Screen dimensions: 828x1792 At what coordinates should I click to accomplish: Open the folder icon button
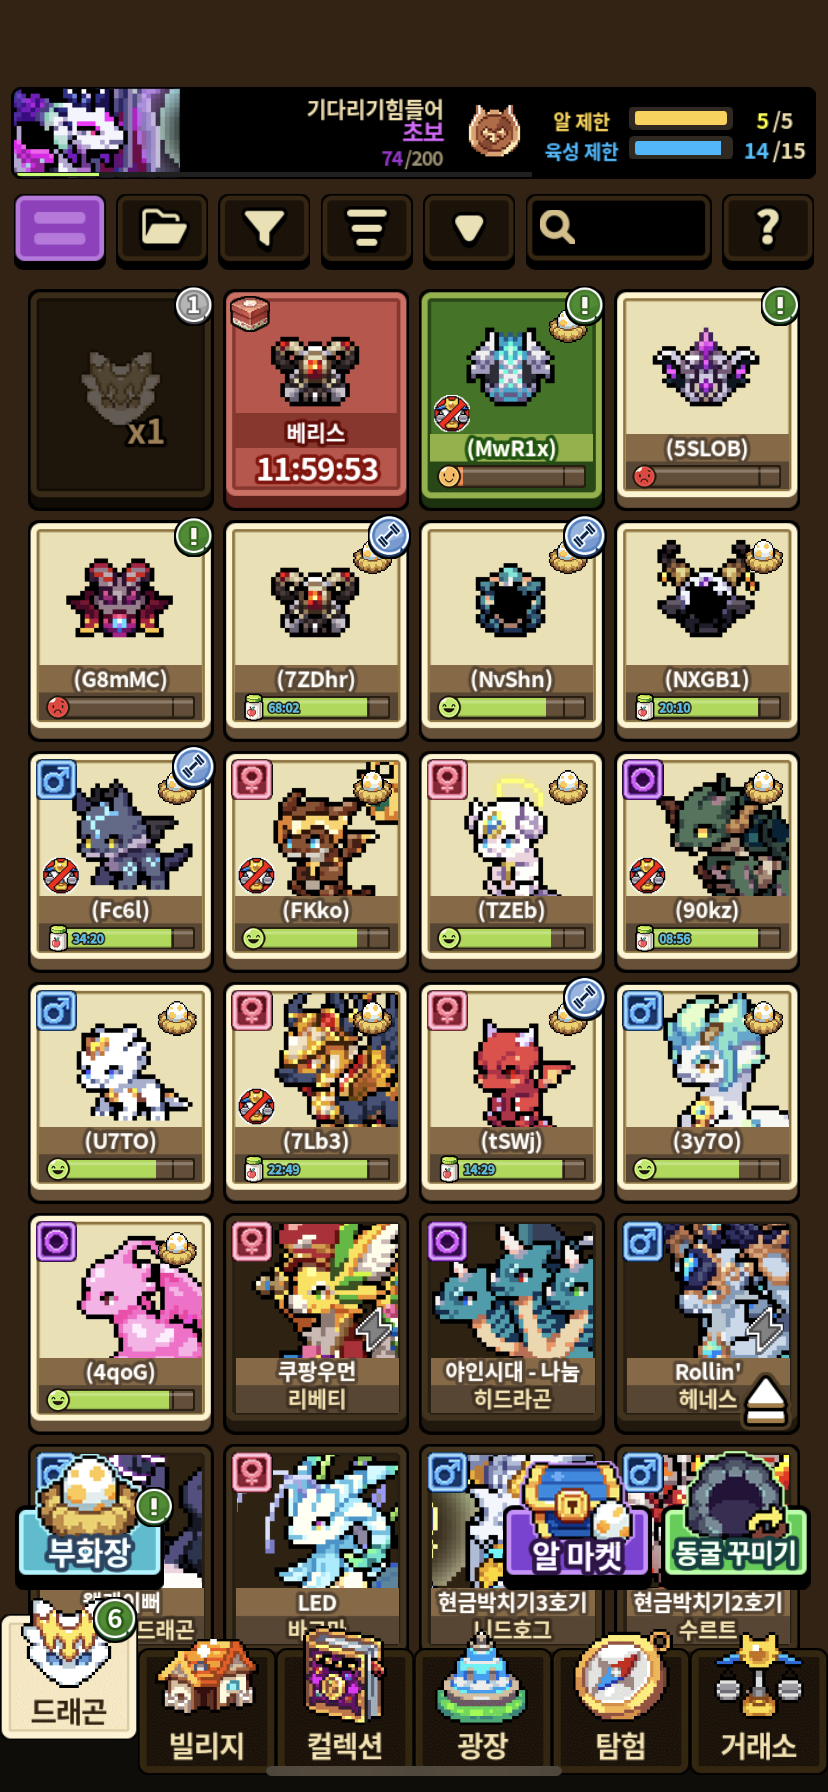click(162, 229)
